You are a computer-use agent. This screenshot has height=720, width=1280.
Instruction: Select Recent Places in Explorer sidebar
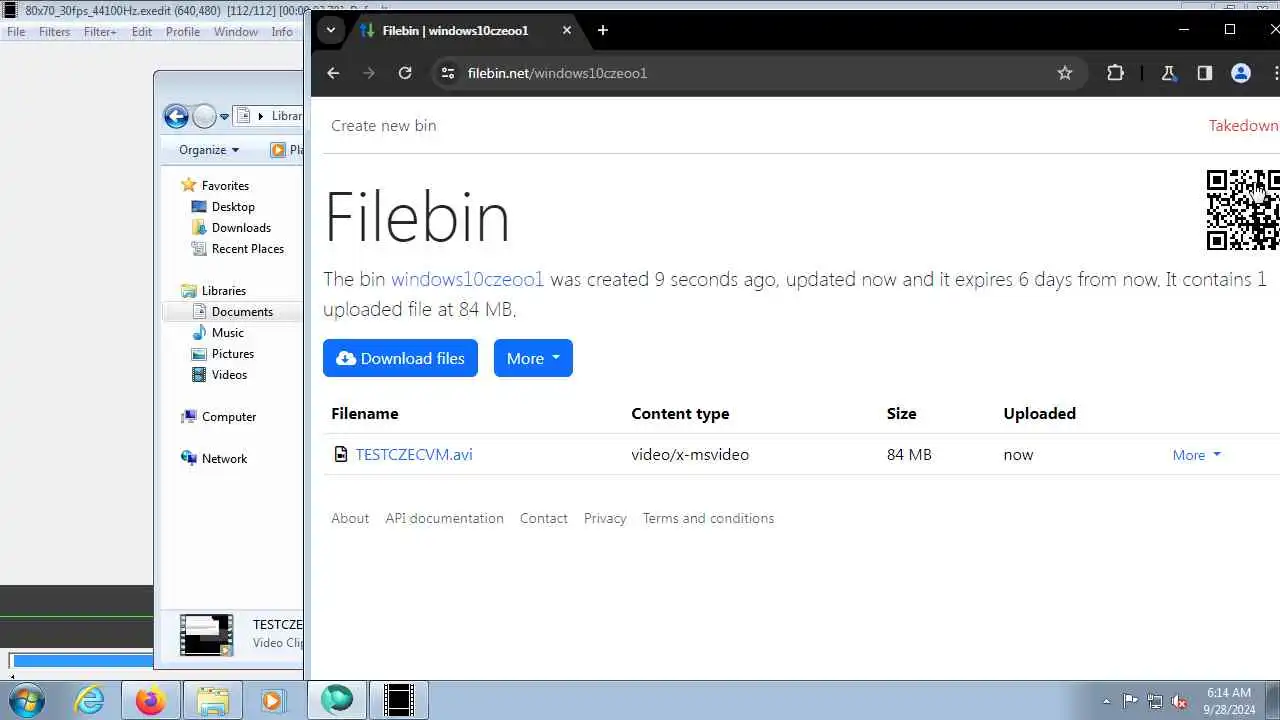click(x=247, y=249)
